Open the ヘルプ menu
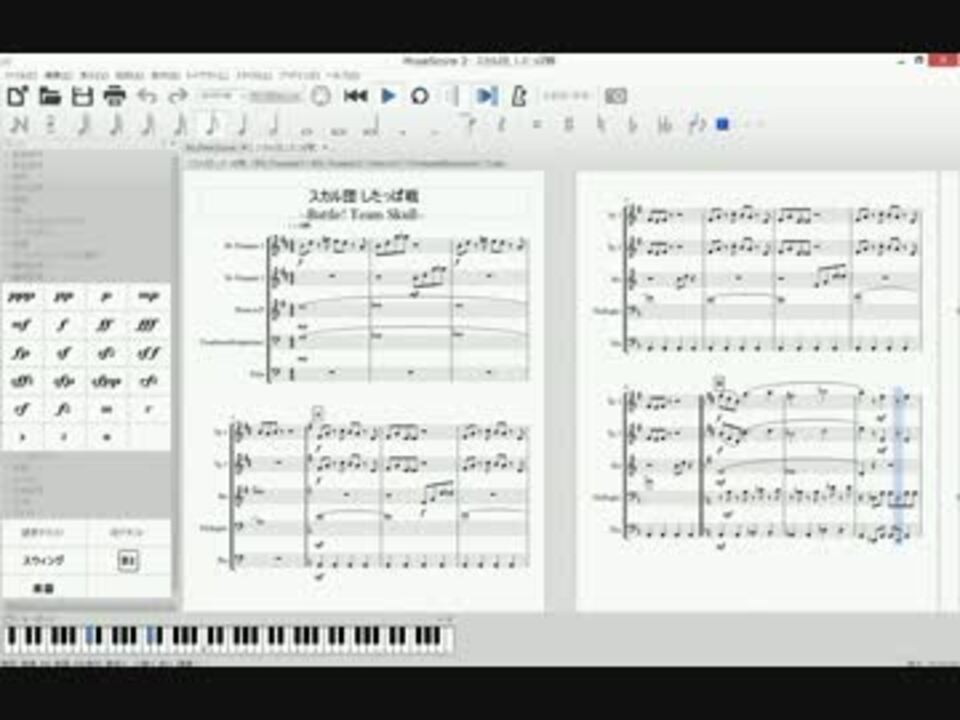960x720 pixels. point(343,75)
